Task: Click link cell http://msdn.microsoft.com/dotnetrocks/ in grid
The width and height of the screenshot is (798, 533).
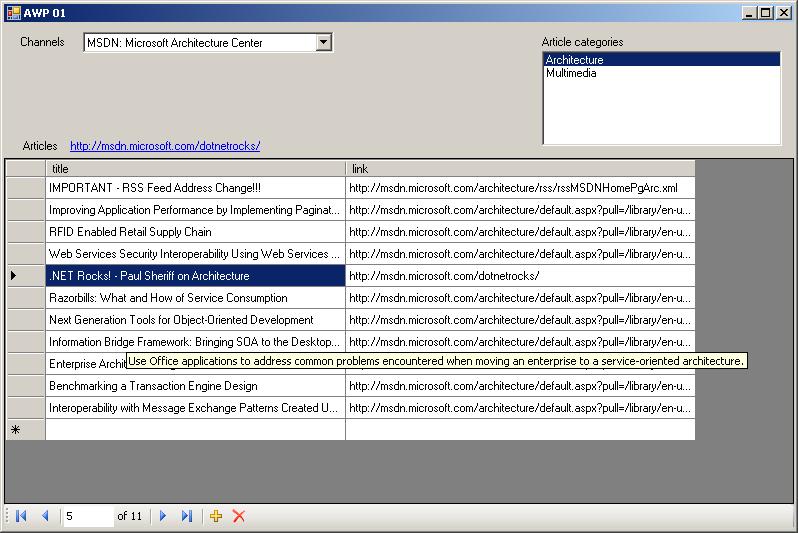Action: coord(520,275)
